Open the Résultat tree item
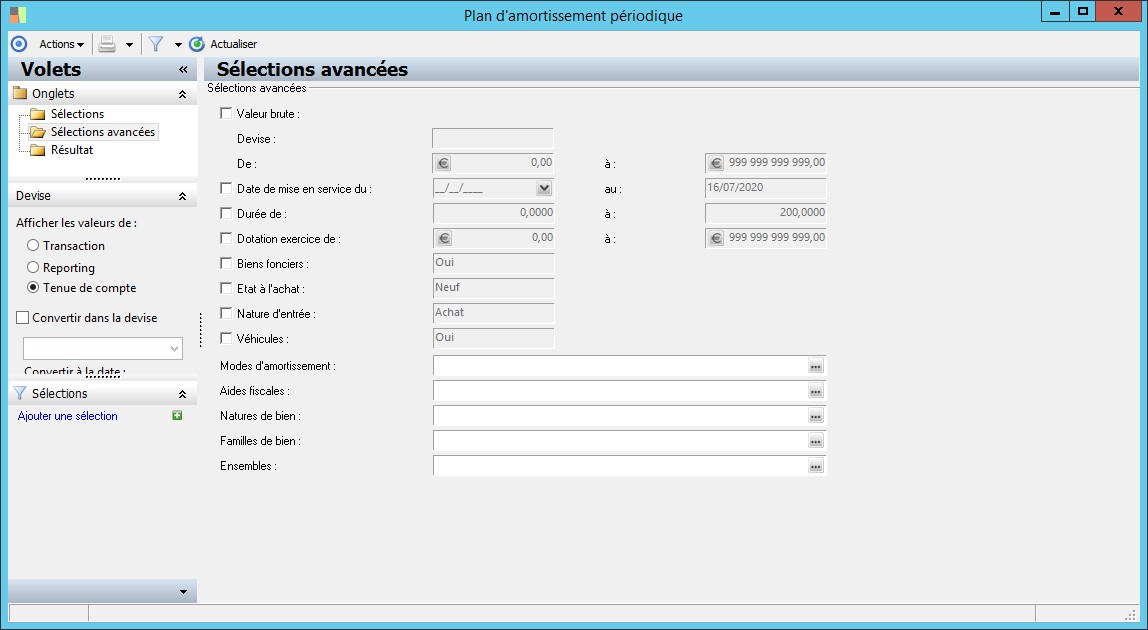1148x630 pixels. pyautogui.click(x=72, y=149)
